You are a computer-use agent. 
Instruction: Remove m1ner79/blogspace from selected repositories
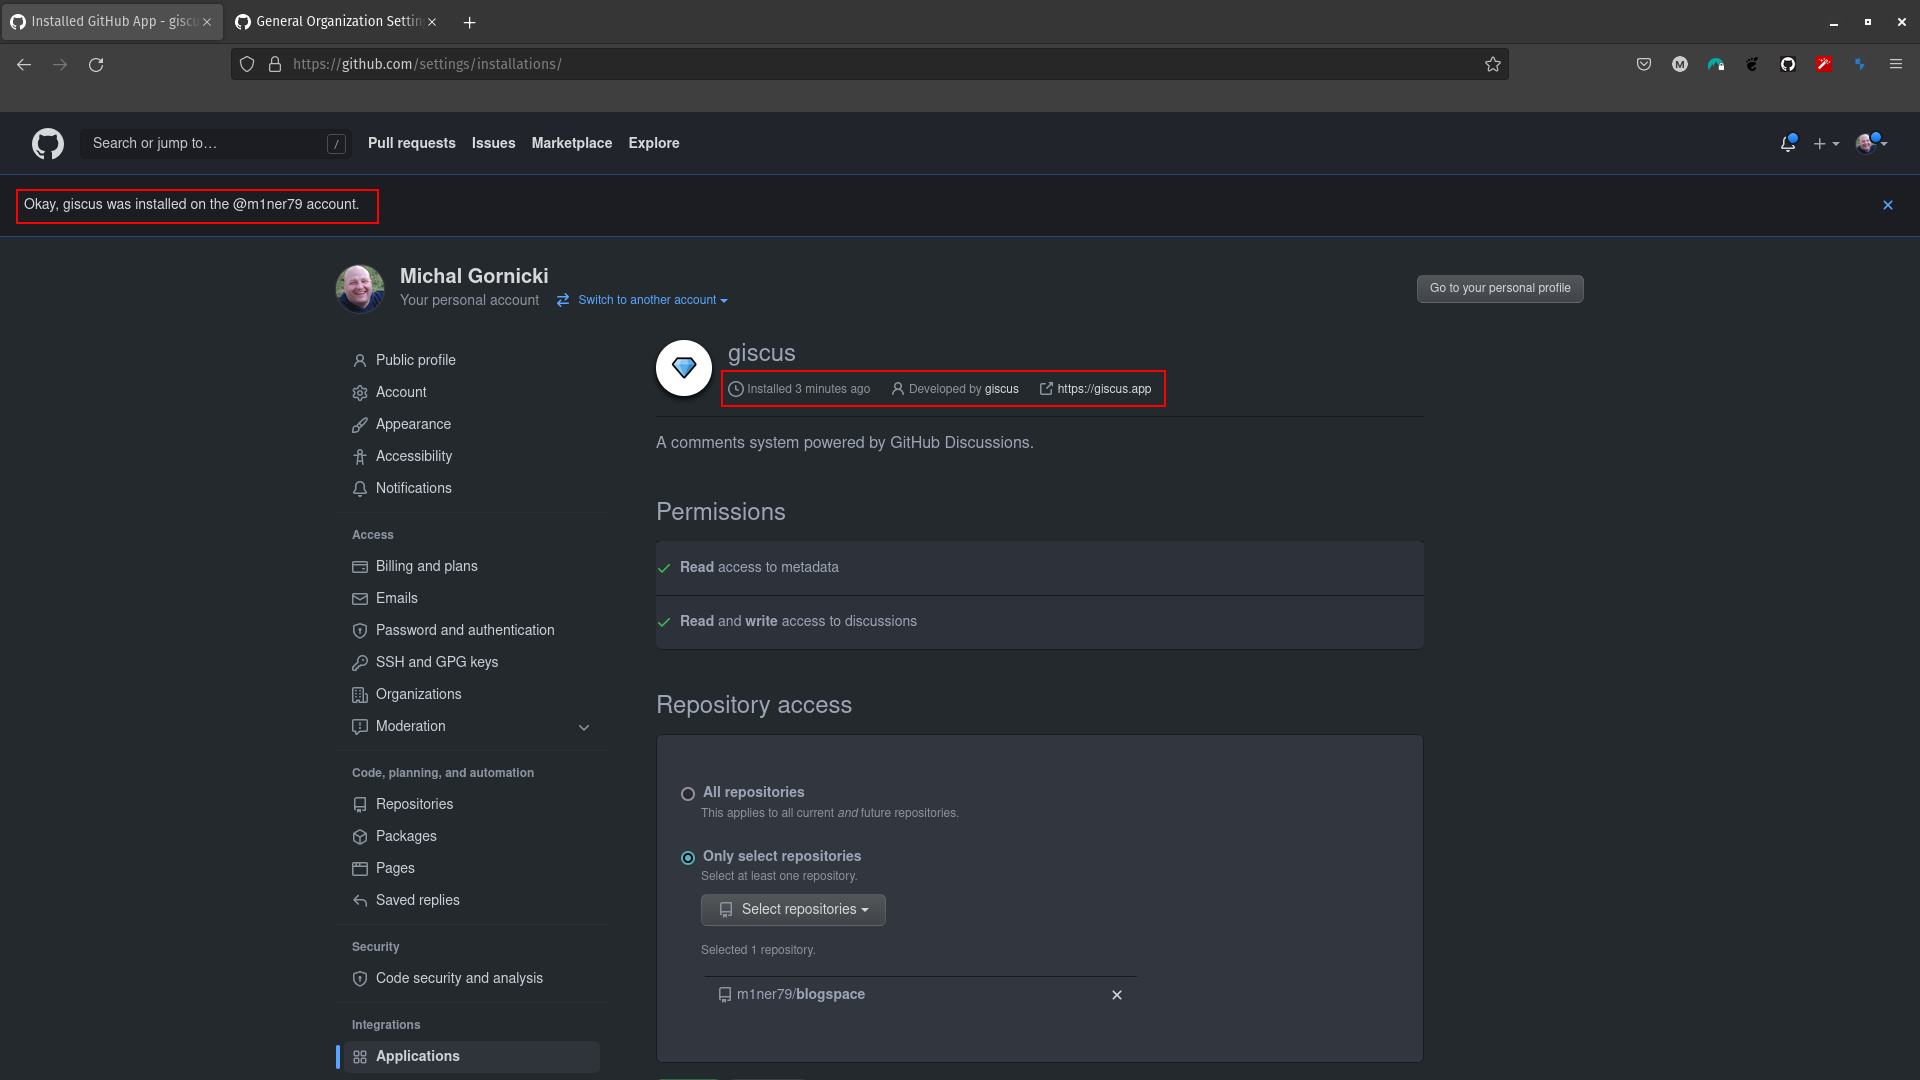click(1117, 995)
